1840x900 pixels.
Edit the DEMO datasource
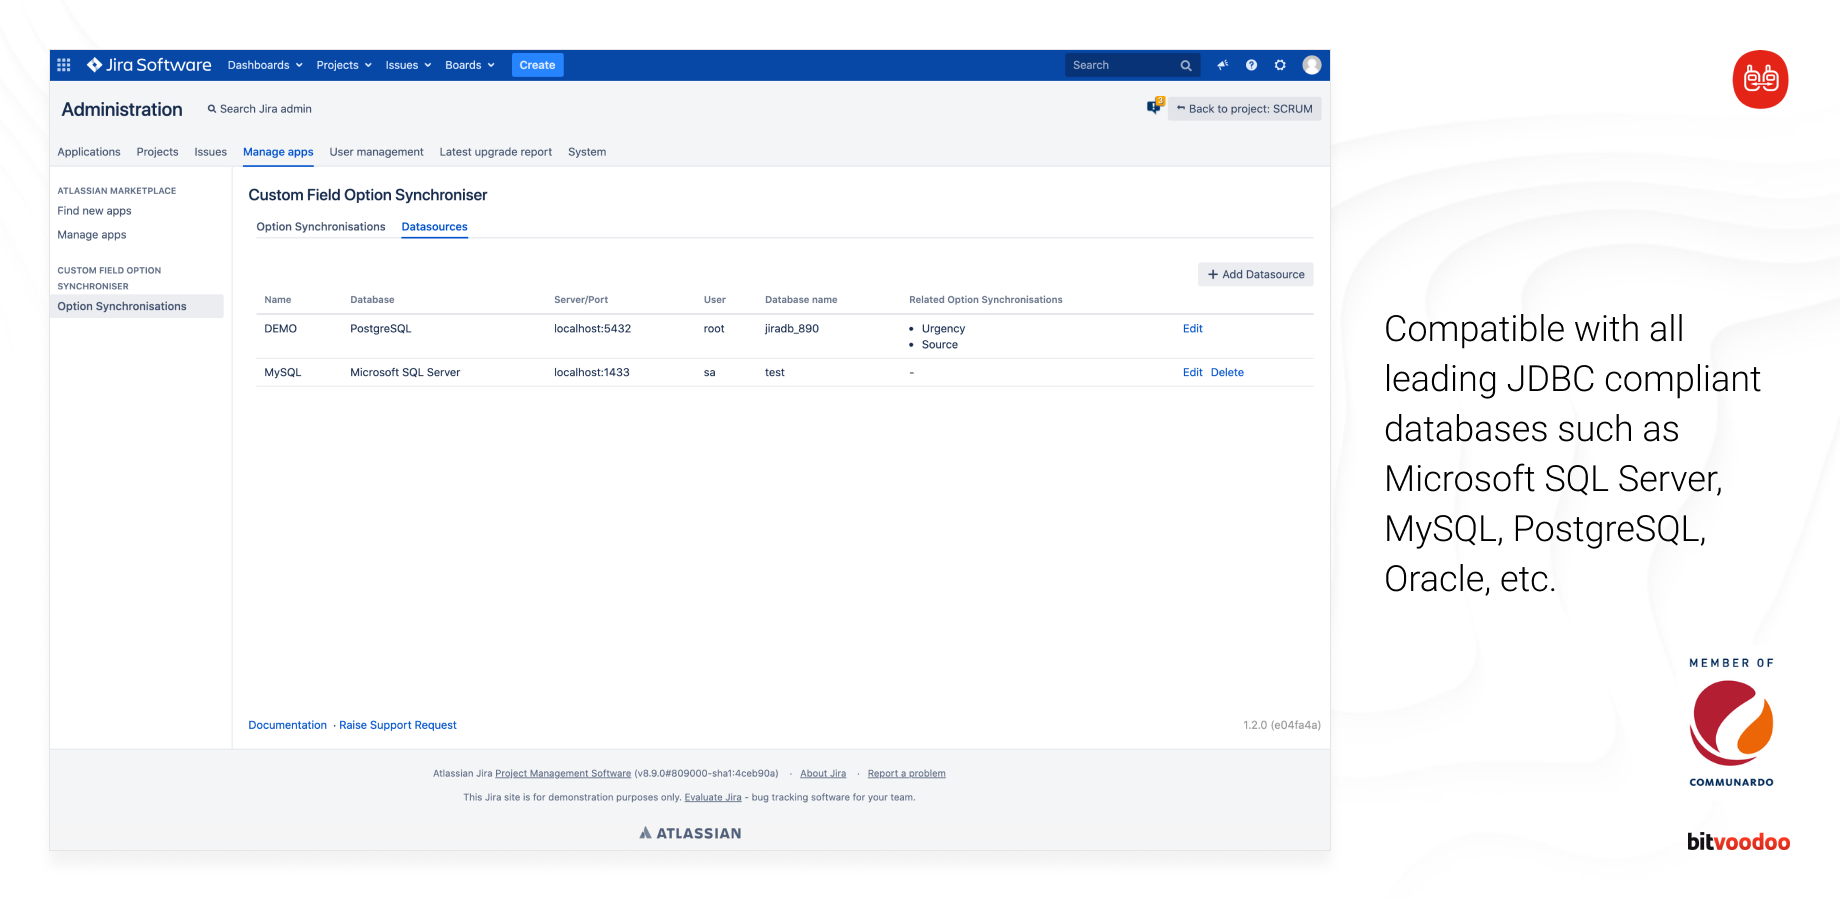tap(1192, 329)
